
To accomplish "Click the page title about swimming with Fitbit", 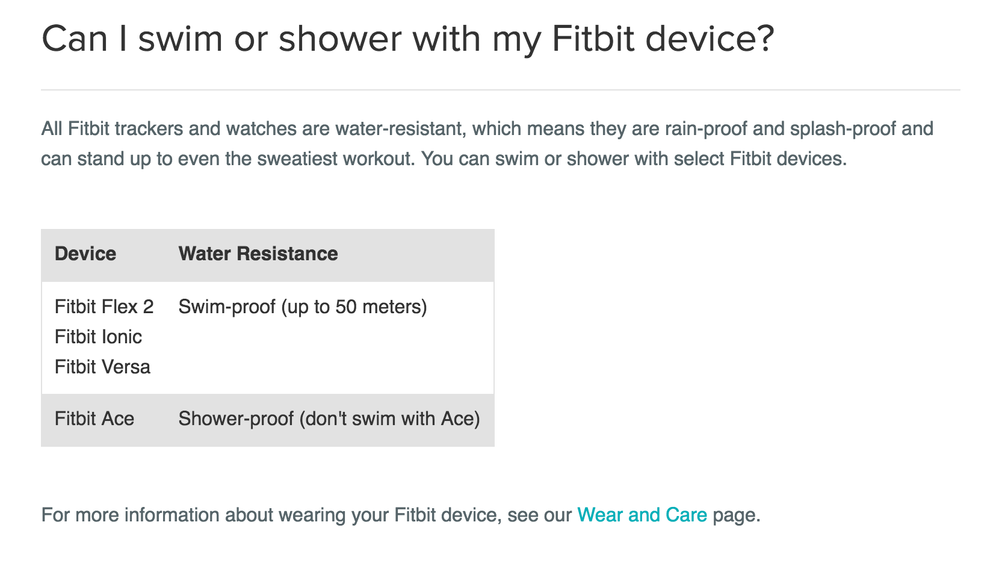I will coord(408,38).
